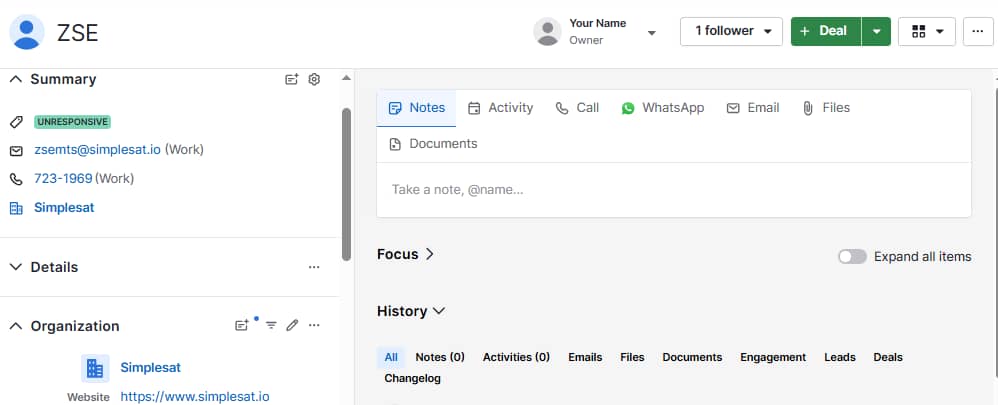
Task: Switch to the Activity tab
Action: [500, 108]
